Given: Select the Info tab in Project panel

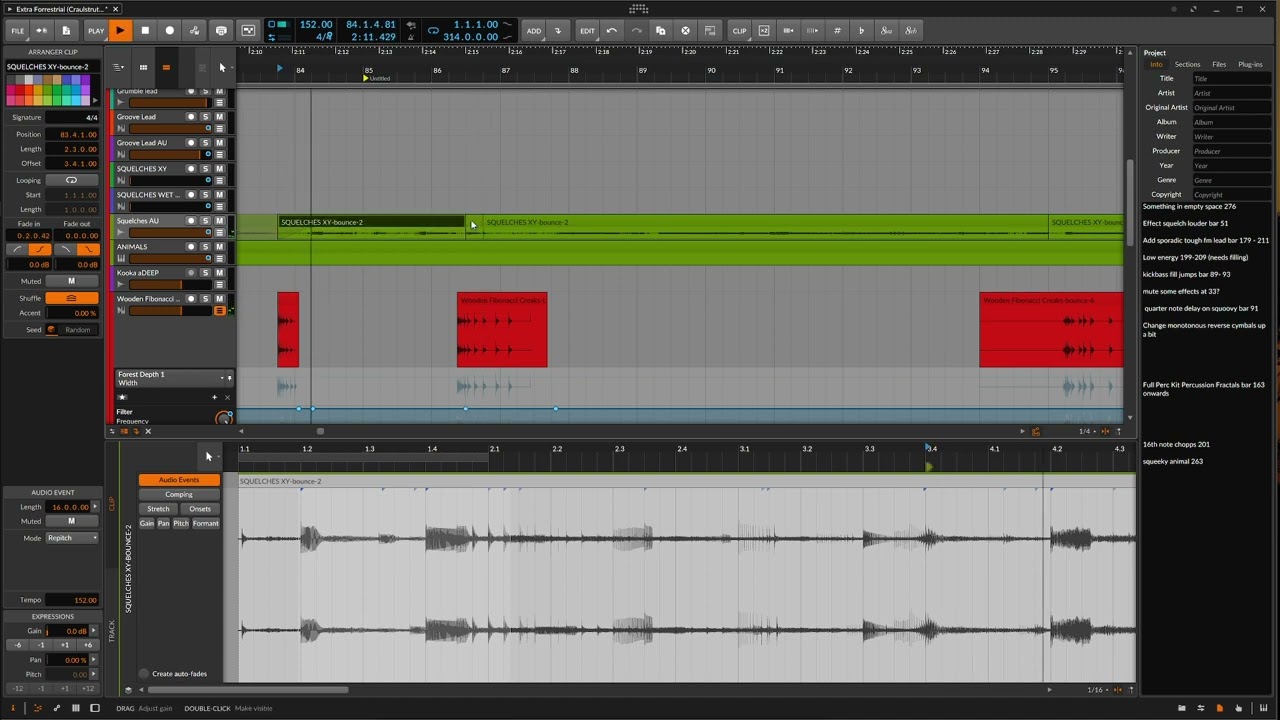Looking at the screenshot, I should tap(1156, 64).
